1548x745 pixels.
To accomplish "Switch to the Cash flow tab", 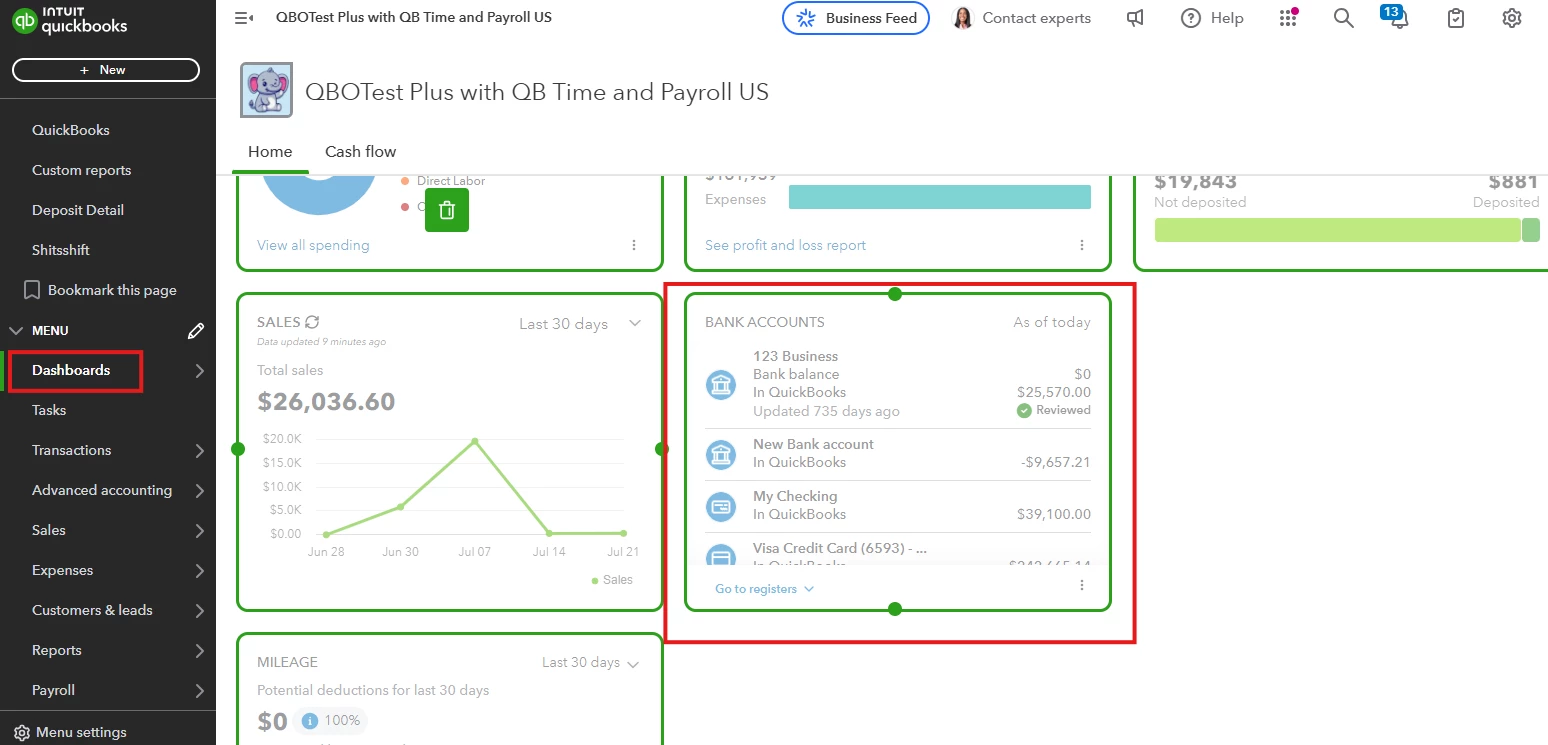I will pyautogui.click(x=360, y=152).
